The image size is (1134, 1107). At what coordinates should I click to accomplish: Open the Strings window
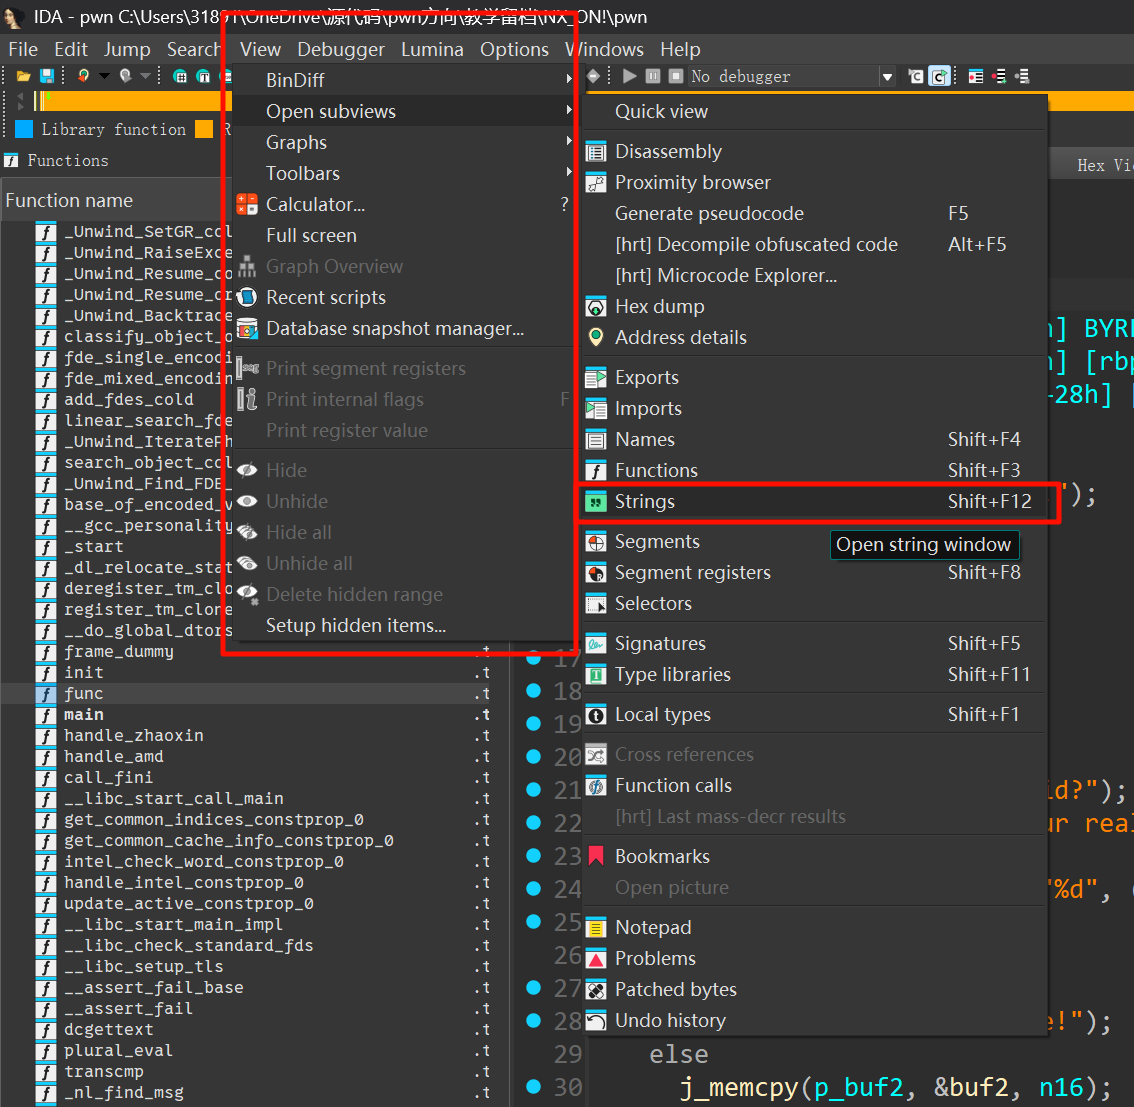815,502
